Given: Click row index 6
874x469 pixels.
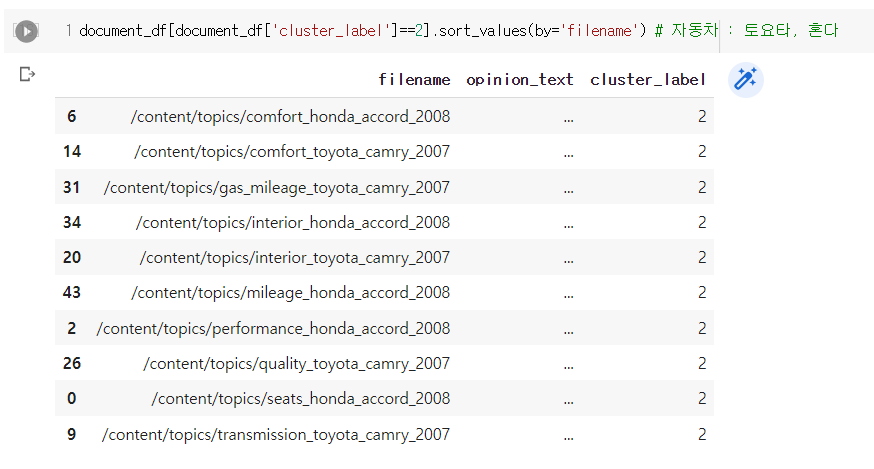Looking at the screenshot, I should [71, 116].
